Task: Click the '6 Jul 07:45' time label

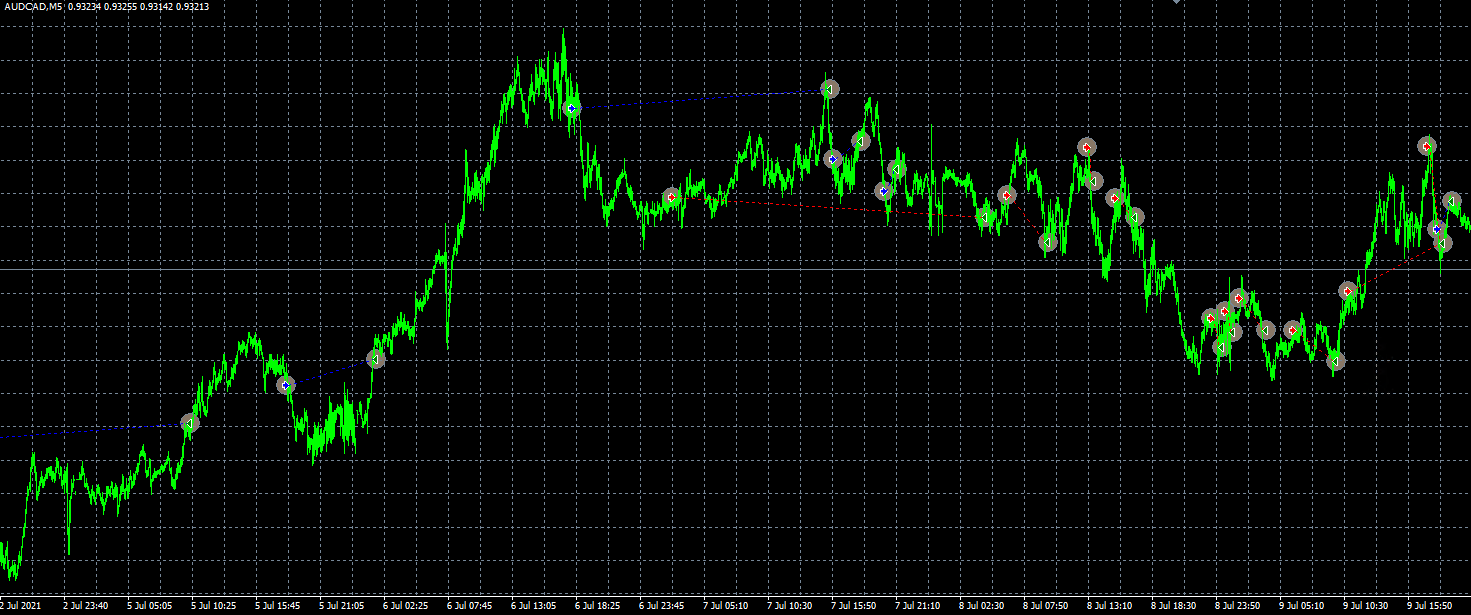Action: click(x=469, y=605)
